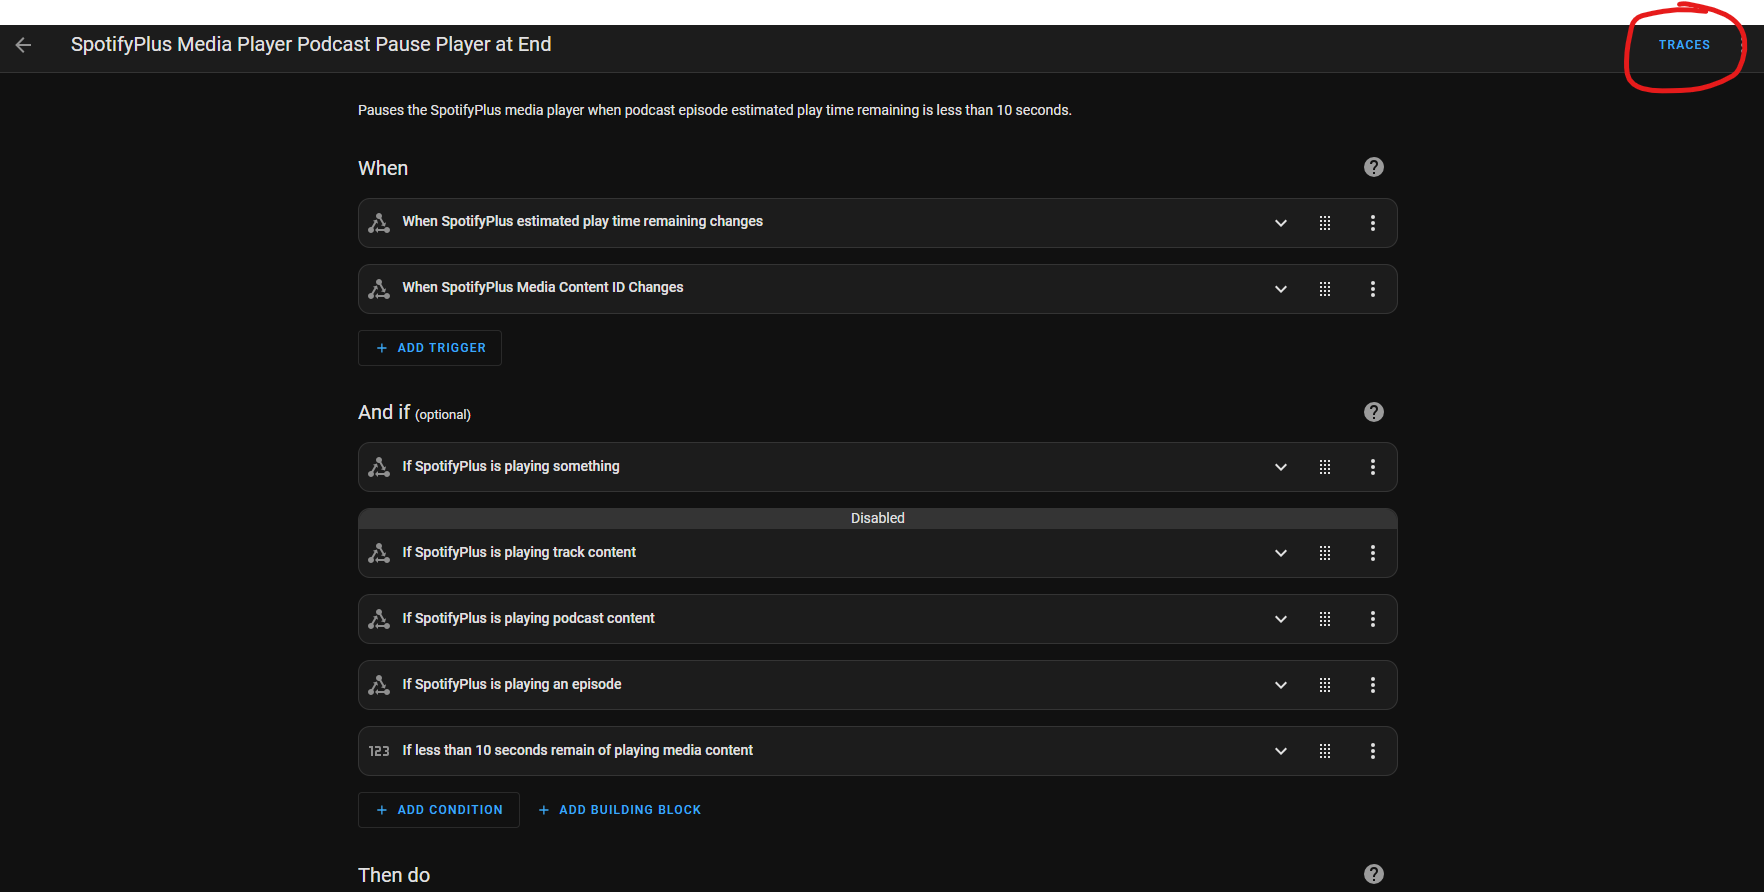
Task: Click state icon of 'playing something' condition
Action: (x=379, y=467)
